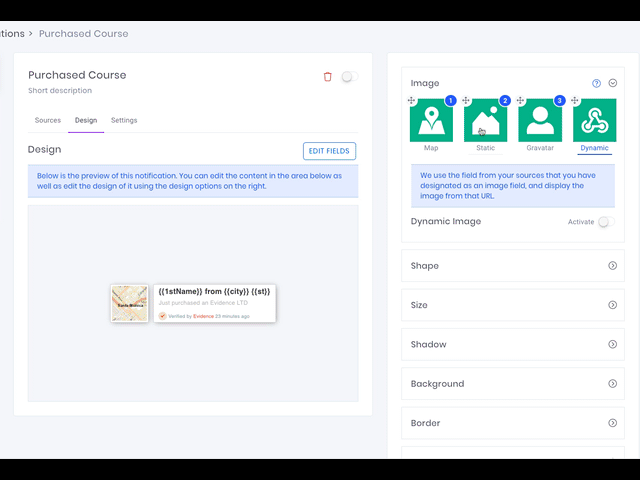
Task: Click the EDIT FIELDS button
Action: click(x=329, y=151)
